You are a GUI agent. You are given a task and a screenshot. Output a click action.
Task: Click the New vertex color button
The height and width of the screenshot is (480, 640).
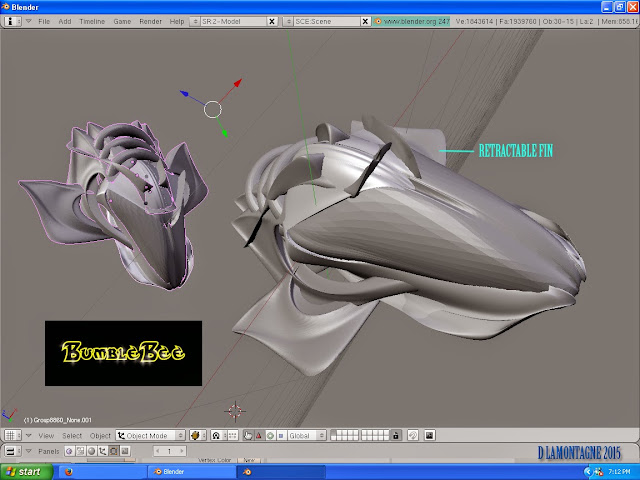249,460
